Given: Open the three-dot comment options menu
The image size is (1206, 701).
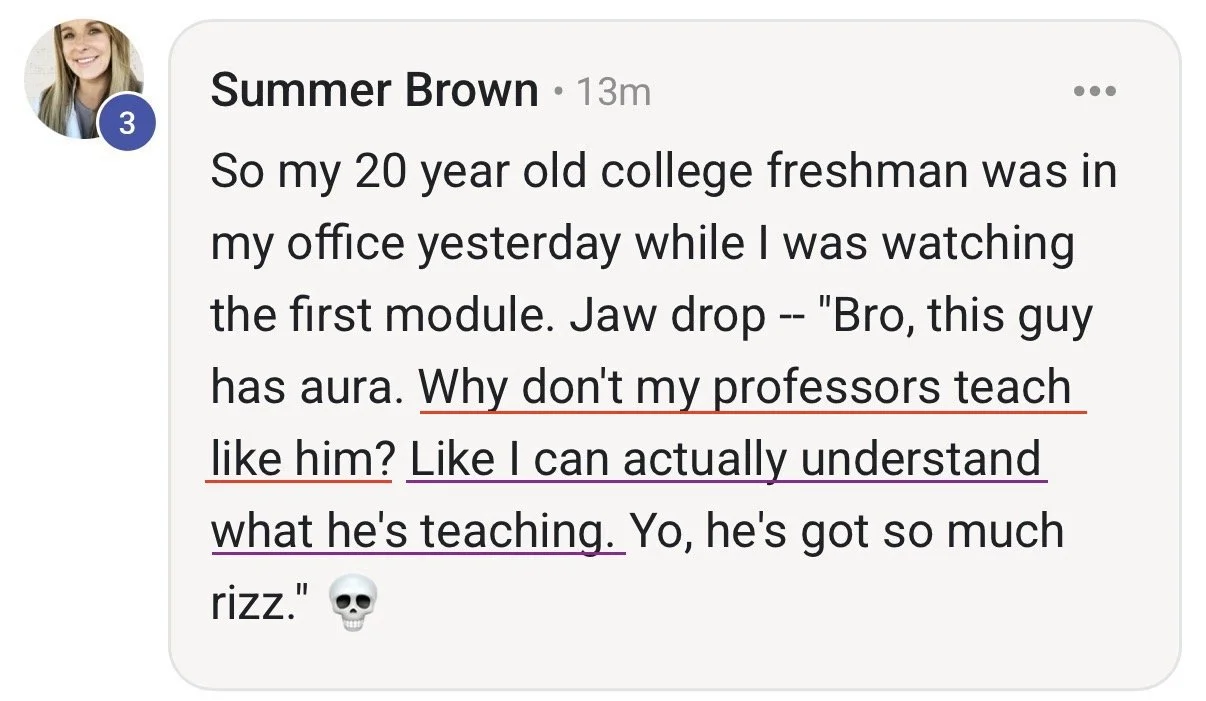Looking at the screenshot, I should click(x=1094, y=92).
